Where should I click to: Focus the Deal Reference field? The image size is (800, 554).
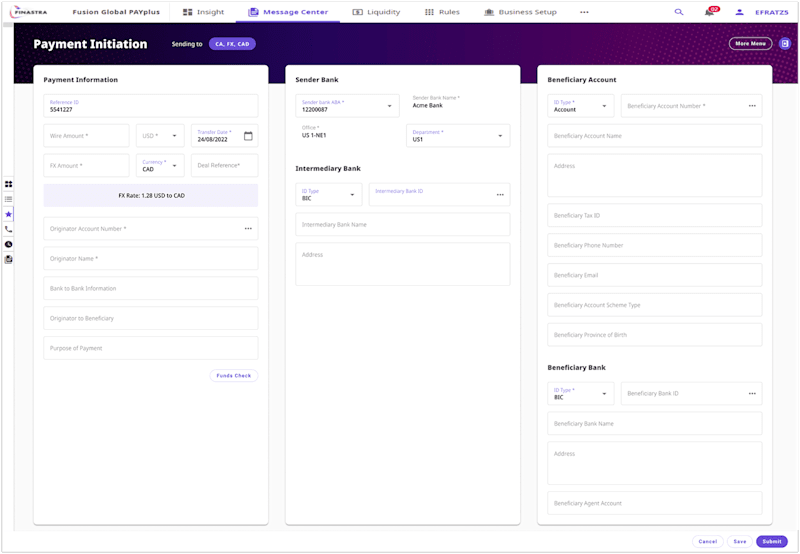[224, 165]
